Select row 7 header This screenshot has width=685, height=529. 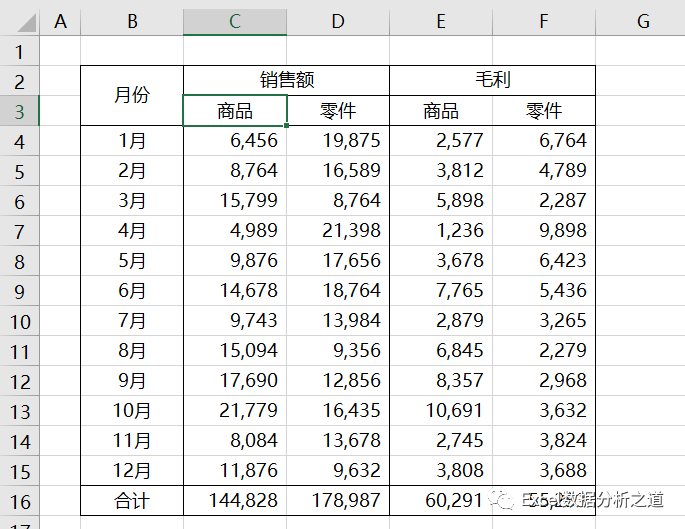click(20, 231)
